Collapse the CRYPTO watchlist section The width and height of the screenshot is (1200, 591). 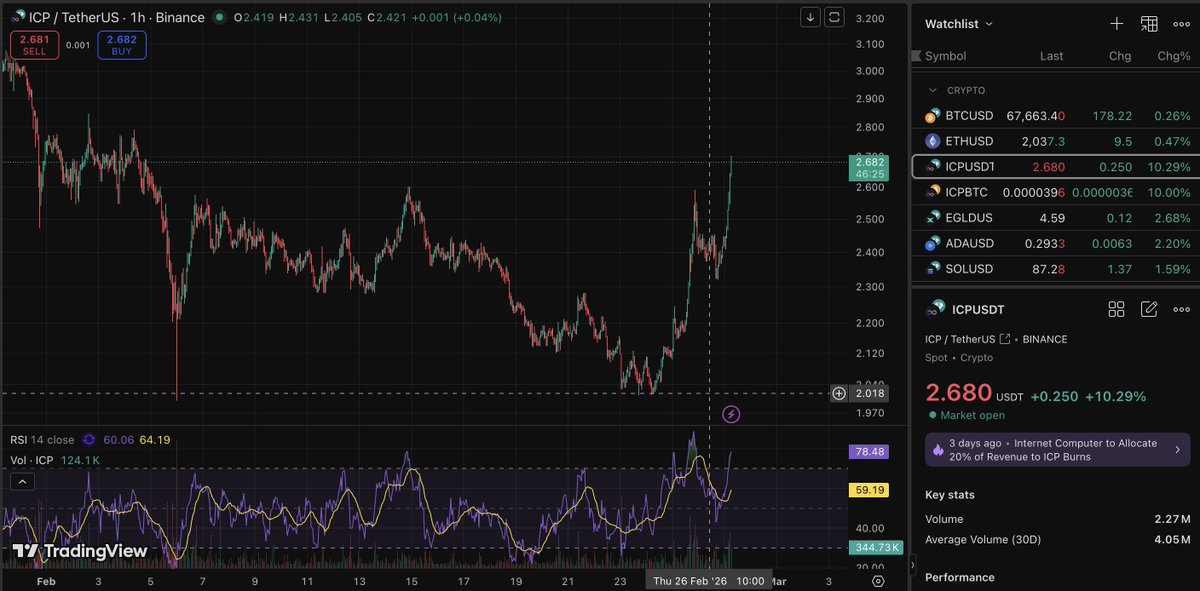coord(933,90)
